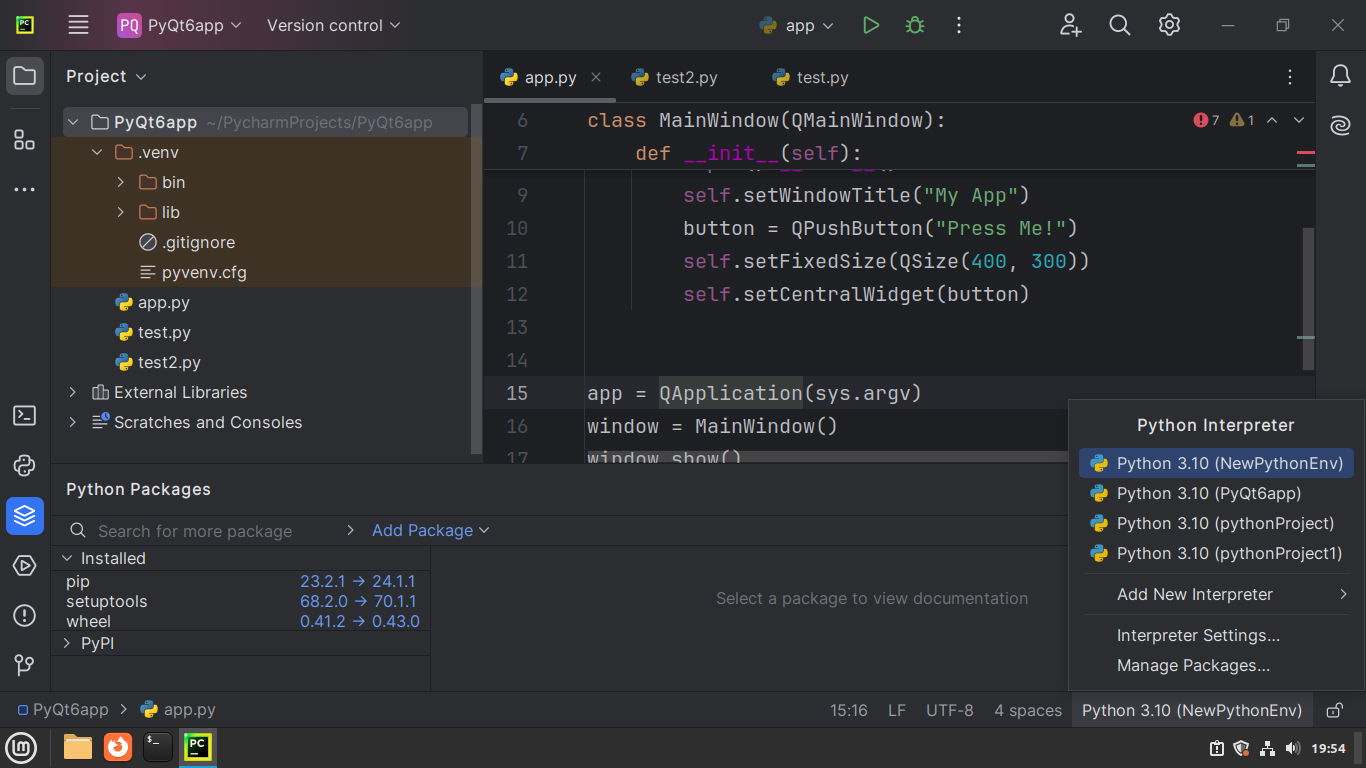Image resolution: width=1366 pixels, height=768 pixels.
Task: Collapse the PyQt6app root folder
Action: coord(72,122)
